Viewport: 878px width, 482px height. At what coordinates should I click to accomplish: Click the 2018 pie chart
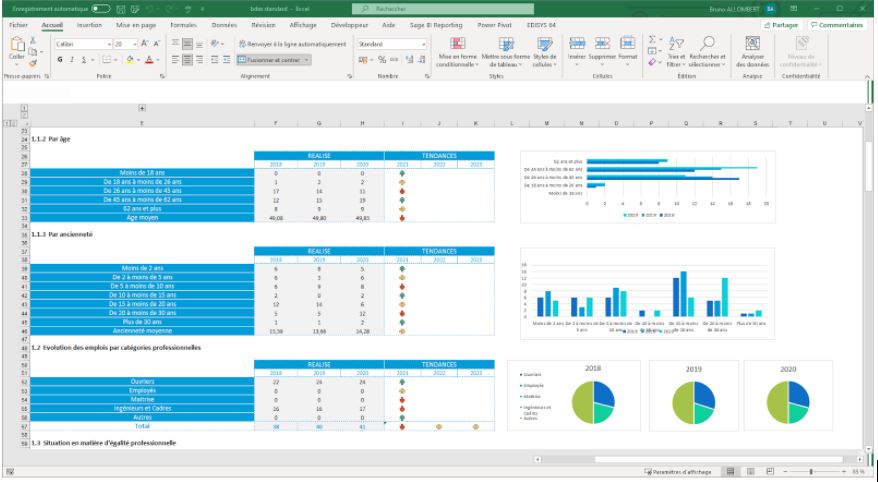point(593,402)
